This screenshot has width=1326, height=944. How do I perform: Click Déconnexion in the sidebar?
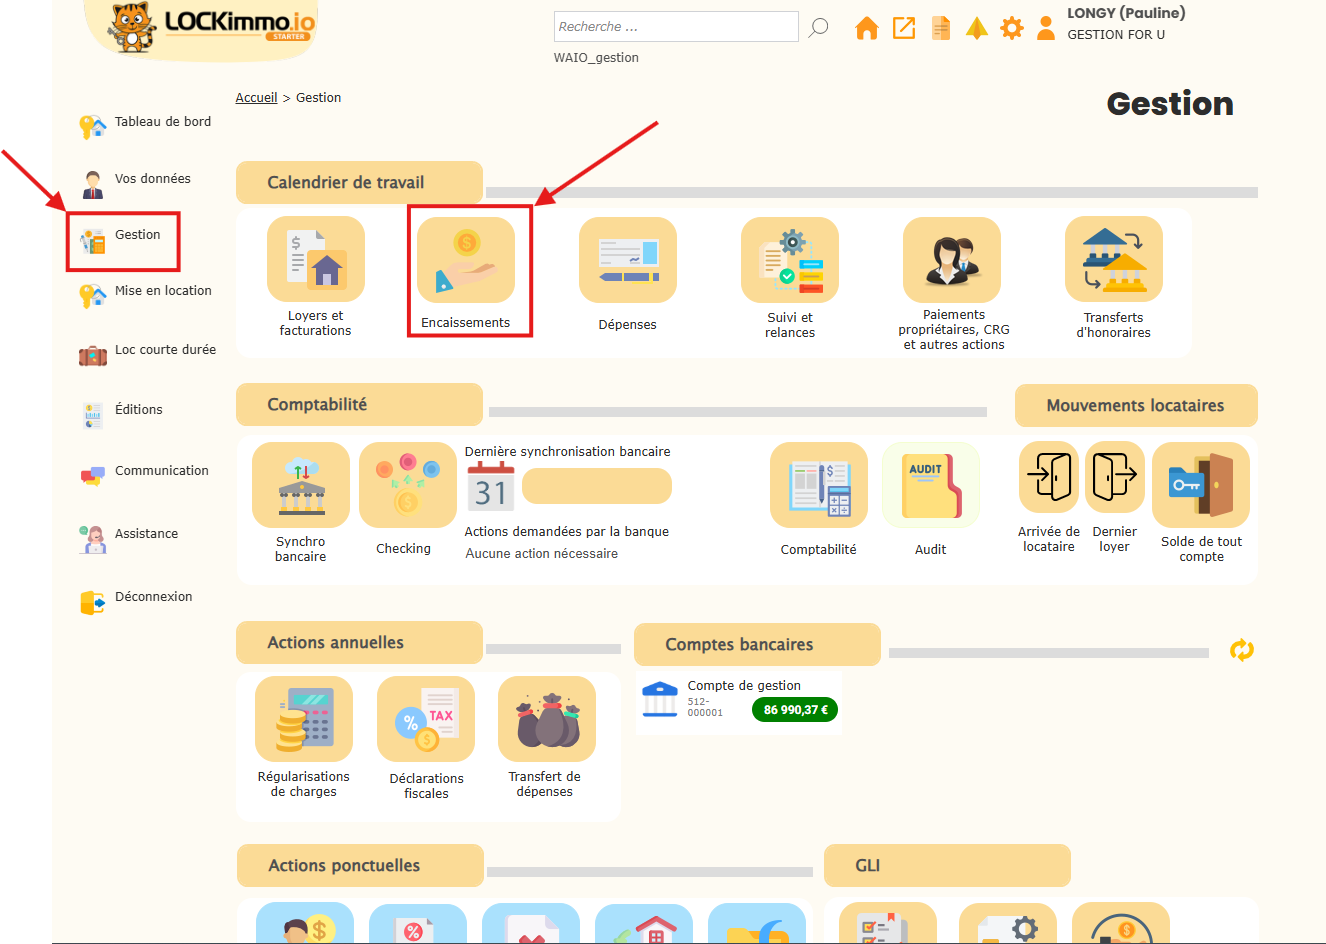click(153, 597)
